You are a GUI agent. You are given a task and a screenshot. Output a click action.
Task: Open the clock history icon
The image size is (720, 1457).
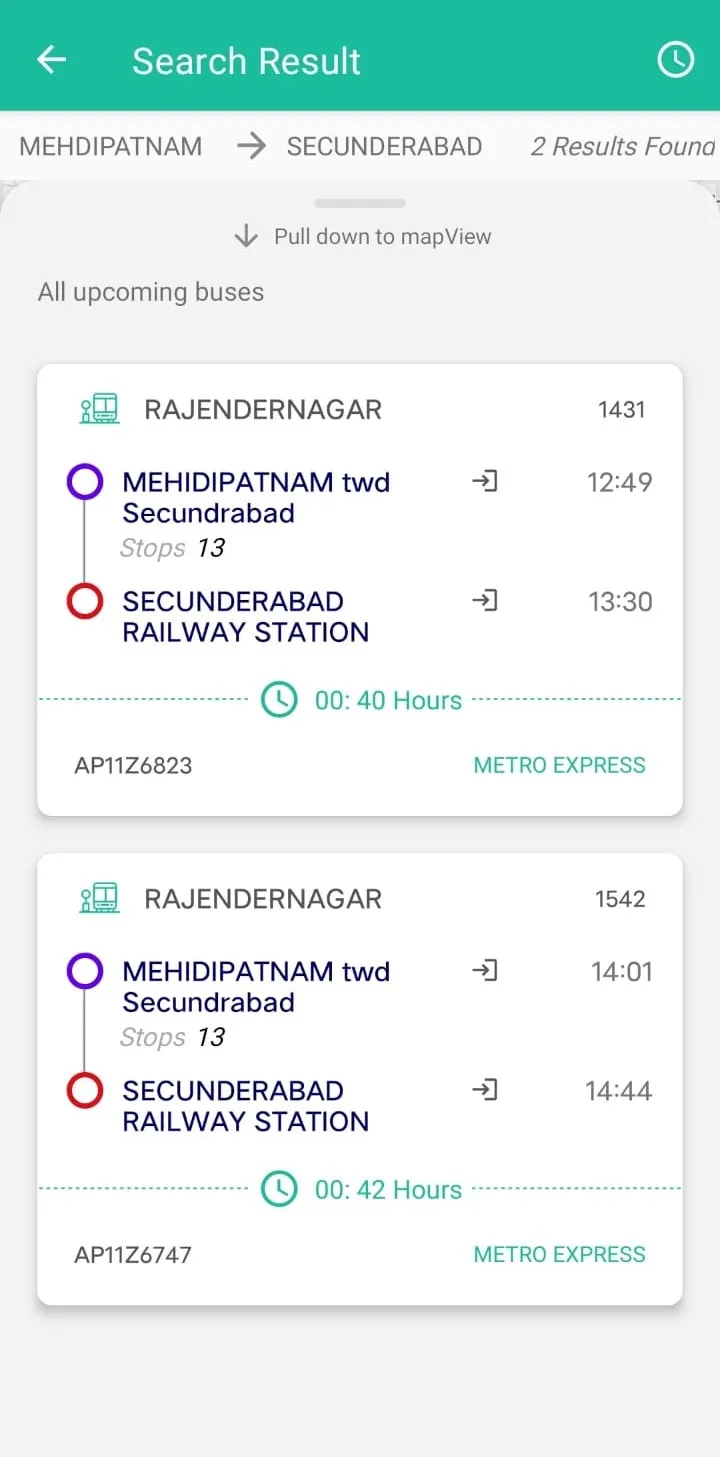675,60
